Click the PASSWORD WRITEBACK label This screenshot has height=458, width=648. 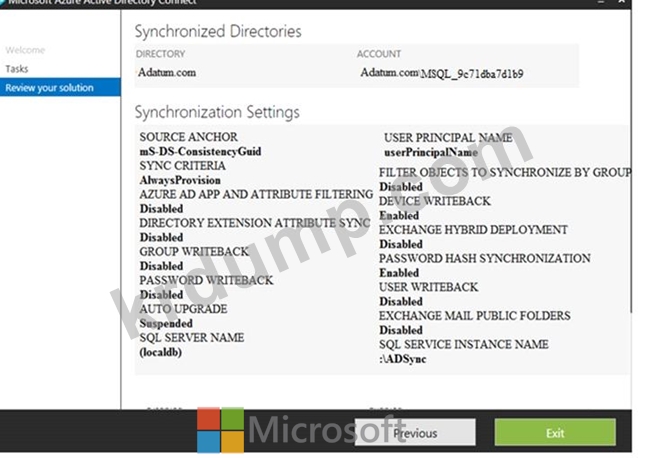pos(206,280)
